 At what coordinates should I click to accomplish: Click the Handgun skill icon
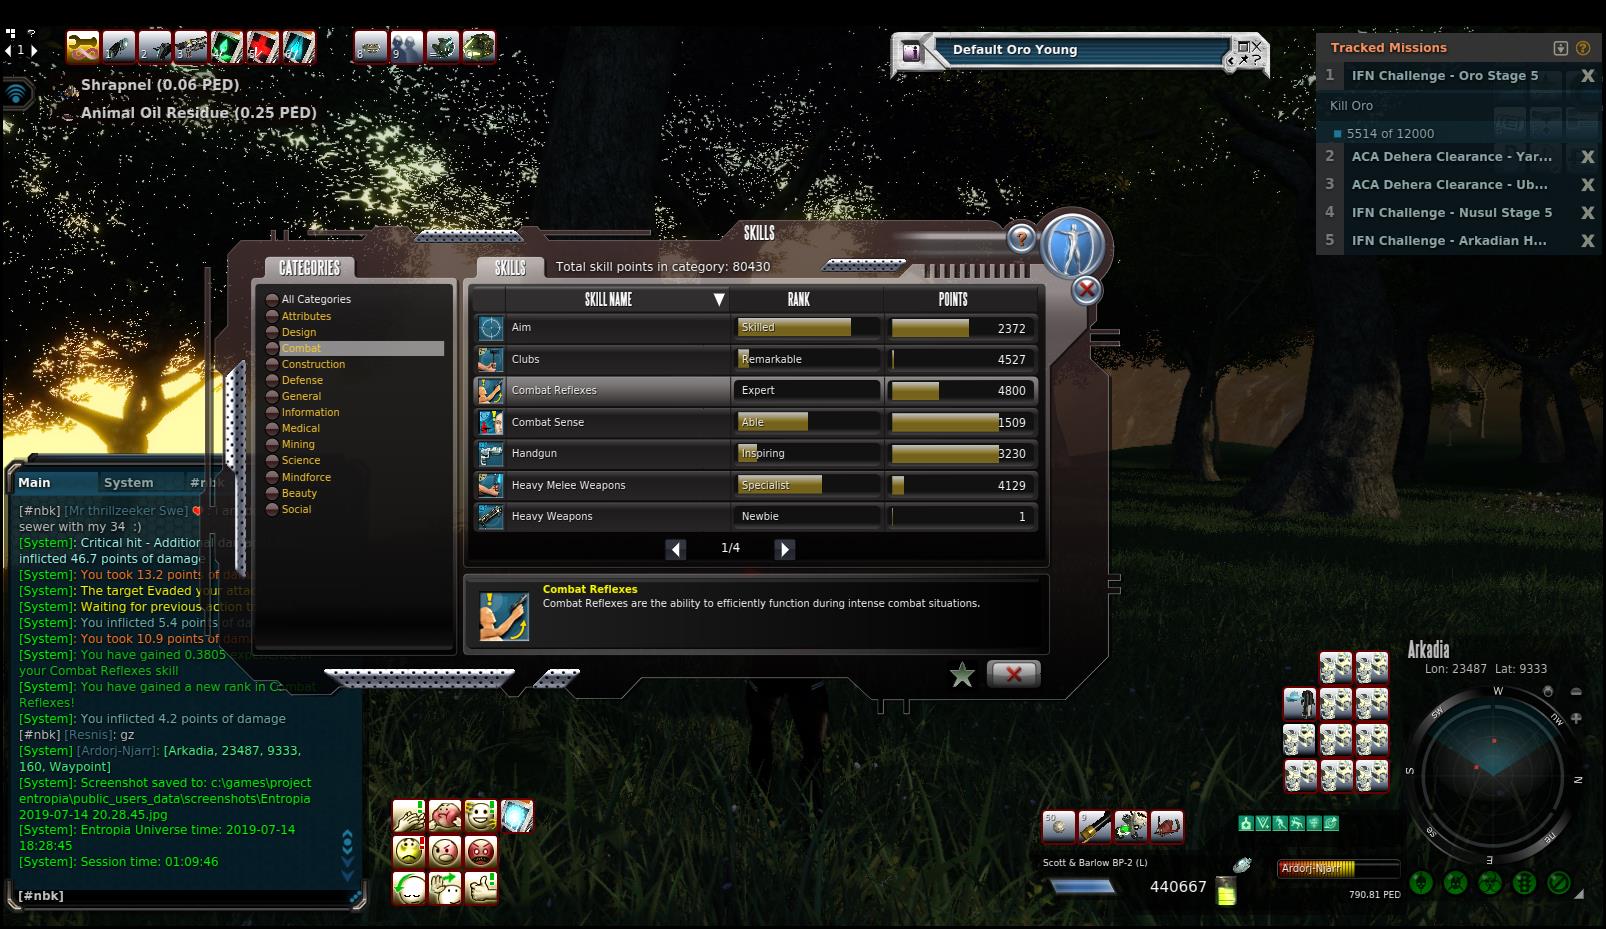click(x=490, y=454)
